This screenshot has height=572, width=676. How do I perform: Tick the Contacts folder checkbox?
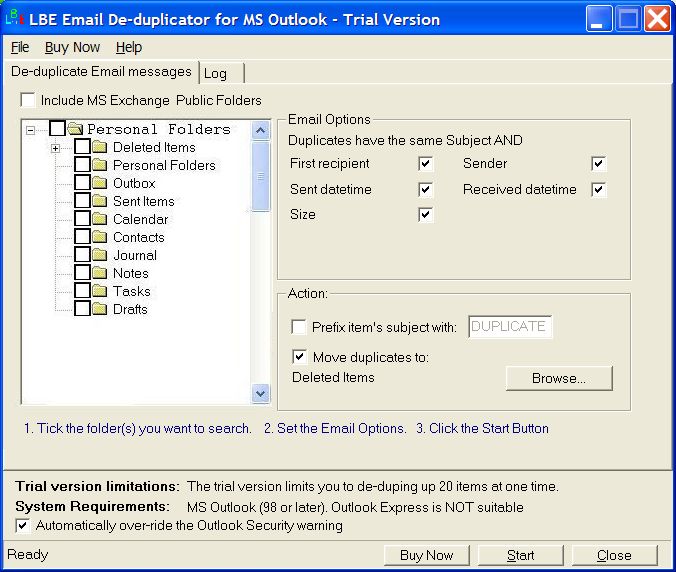tap(82, 237)
